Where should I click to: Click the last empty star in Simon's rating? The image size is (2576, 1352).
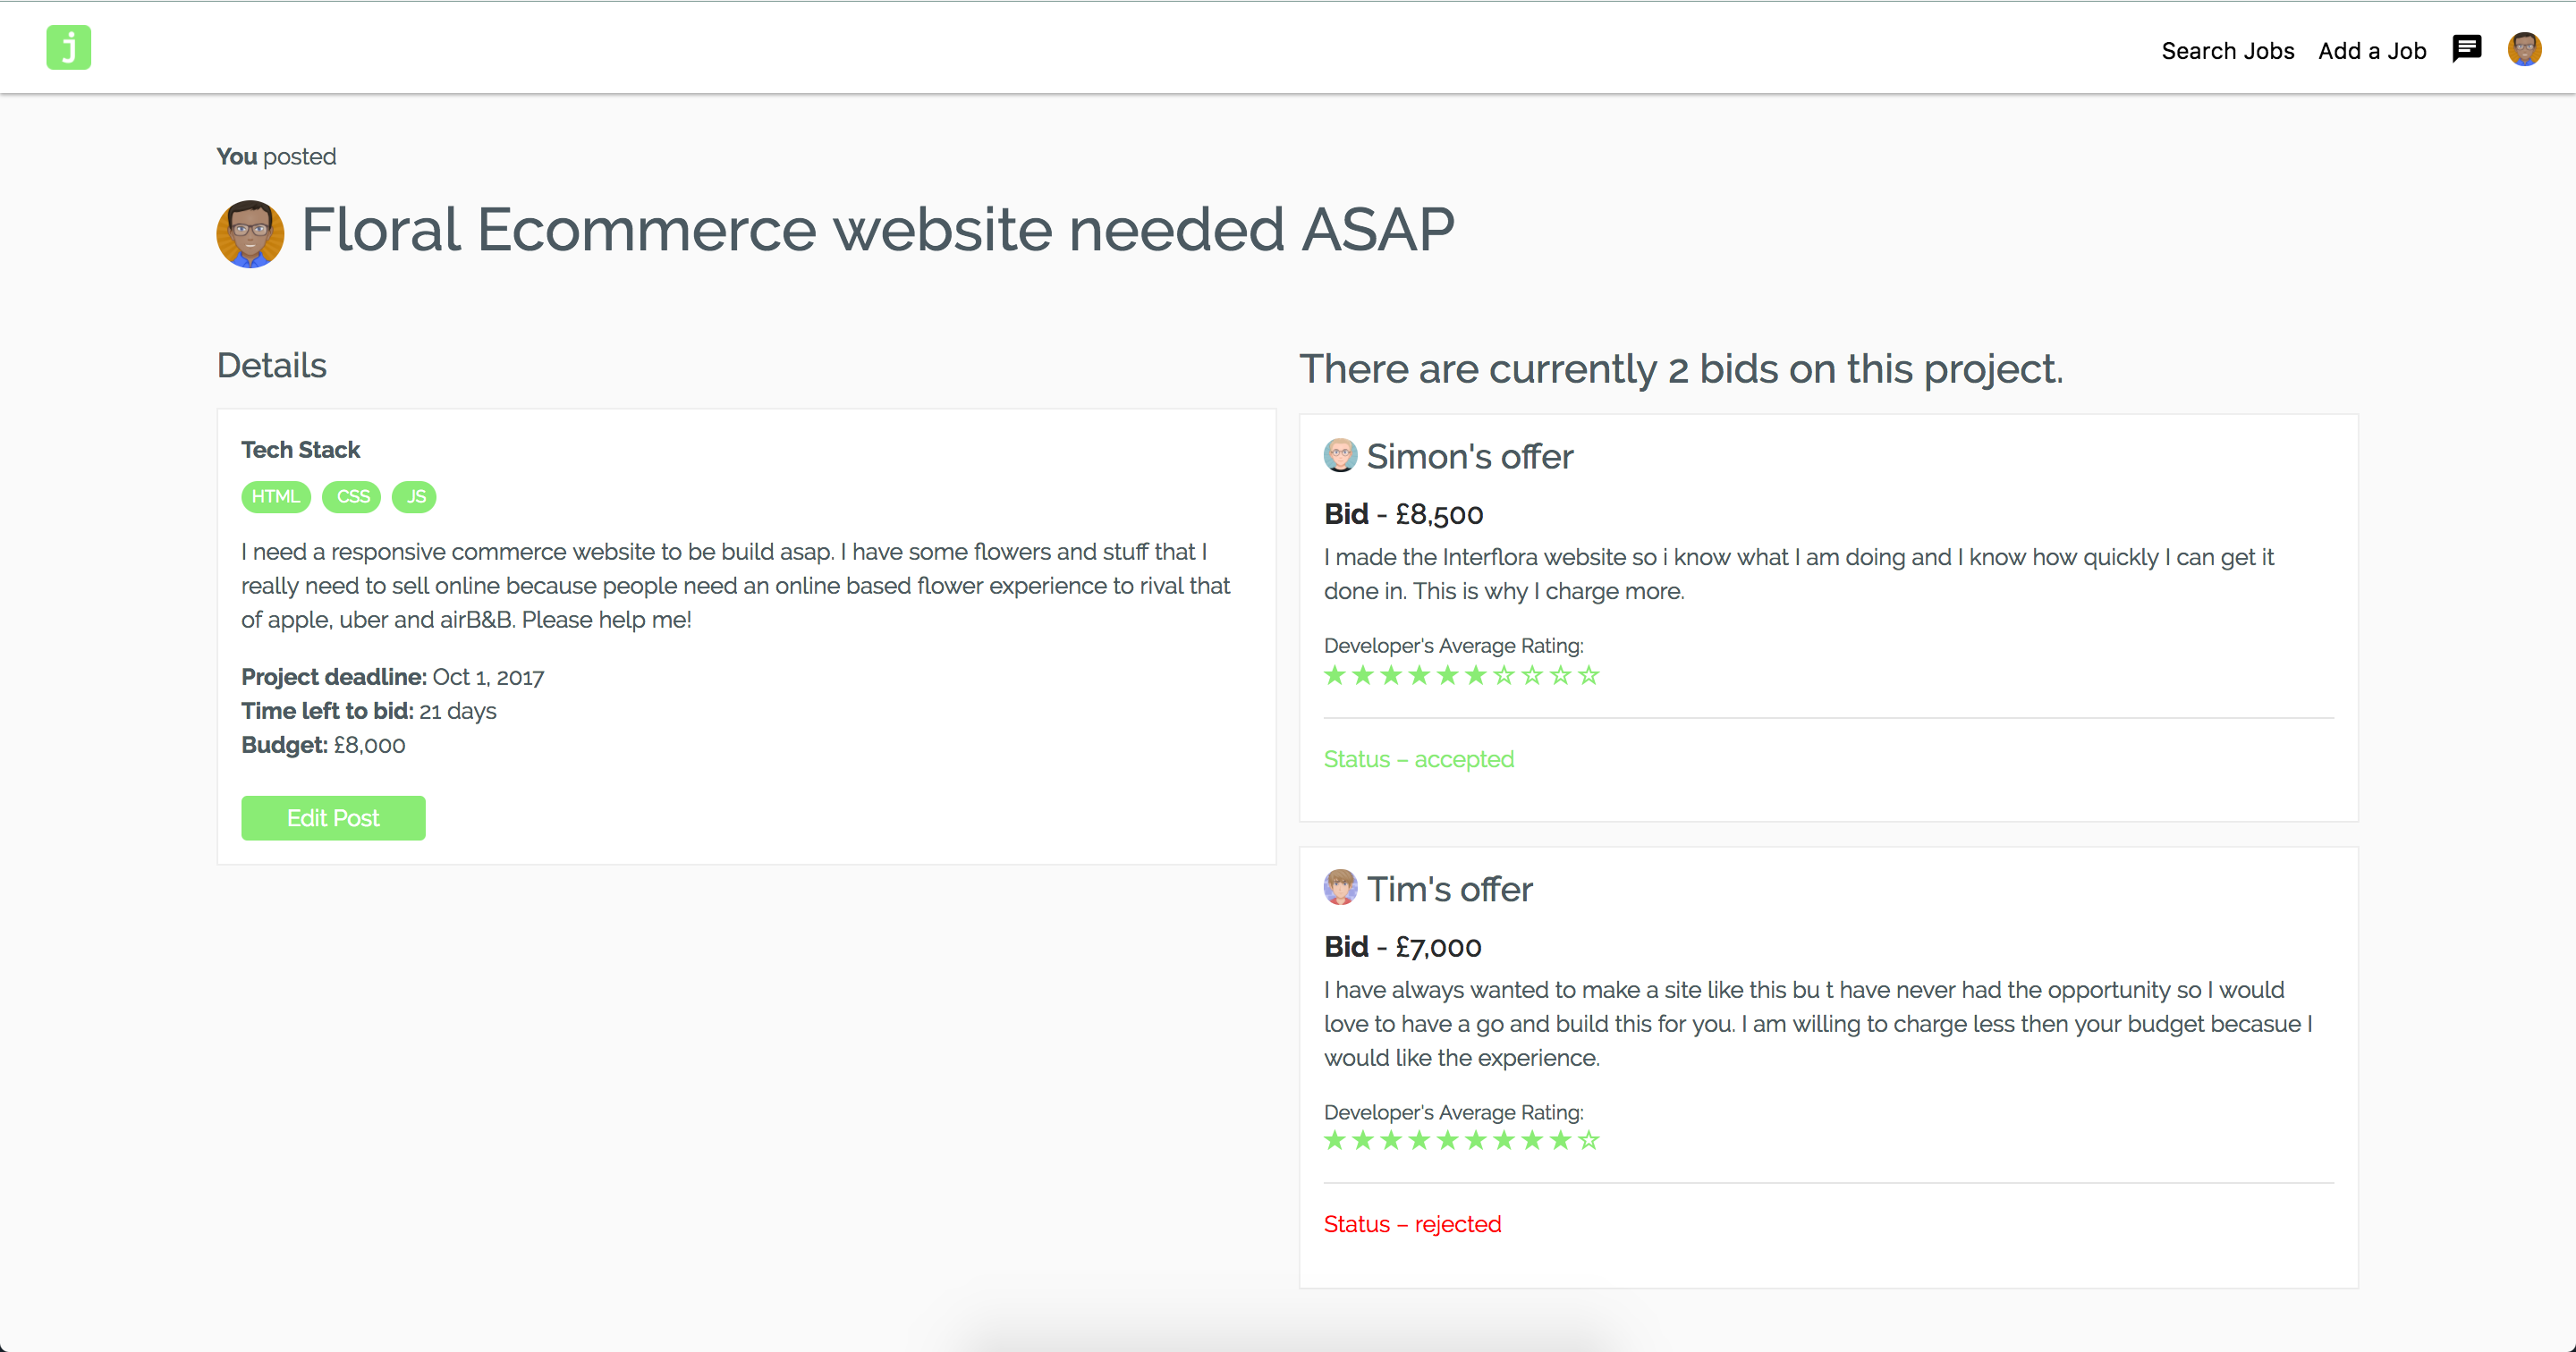pos(1589,676)
